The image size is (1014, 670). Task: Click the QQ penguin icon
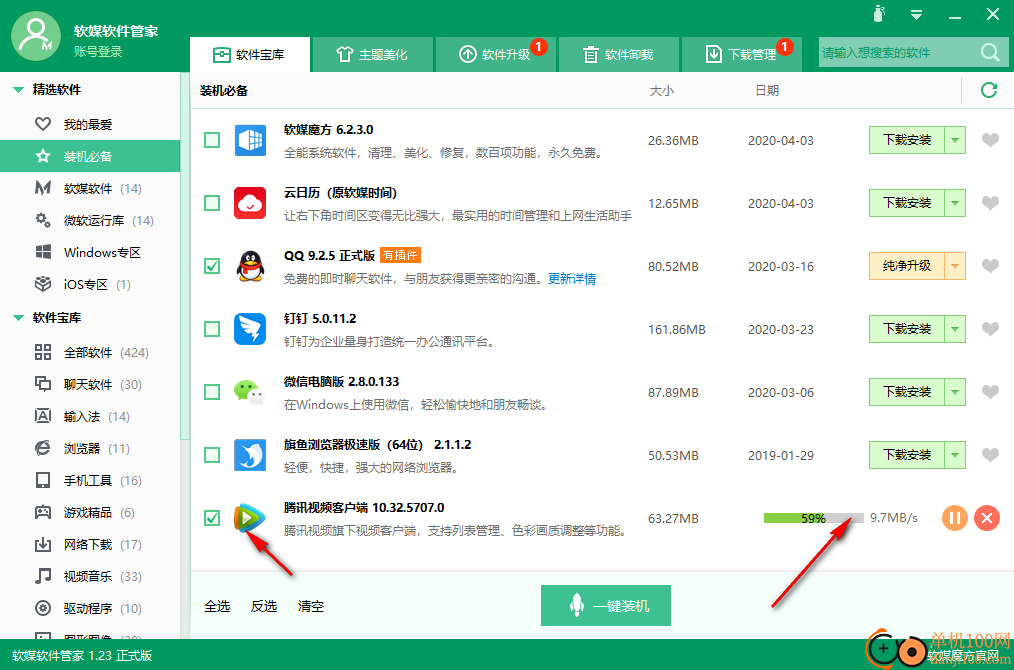(250, 266)
